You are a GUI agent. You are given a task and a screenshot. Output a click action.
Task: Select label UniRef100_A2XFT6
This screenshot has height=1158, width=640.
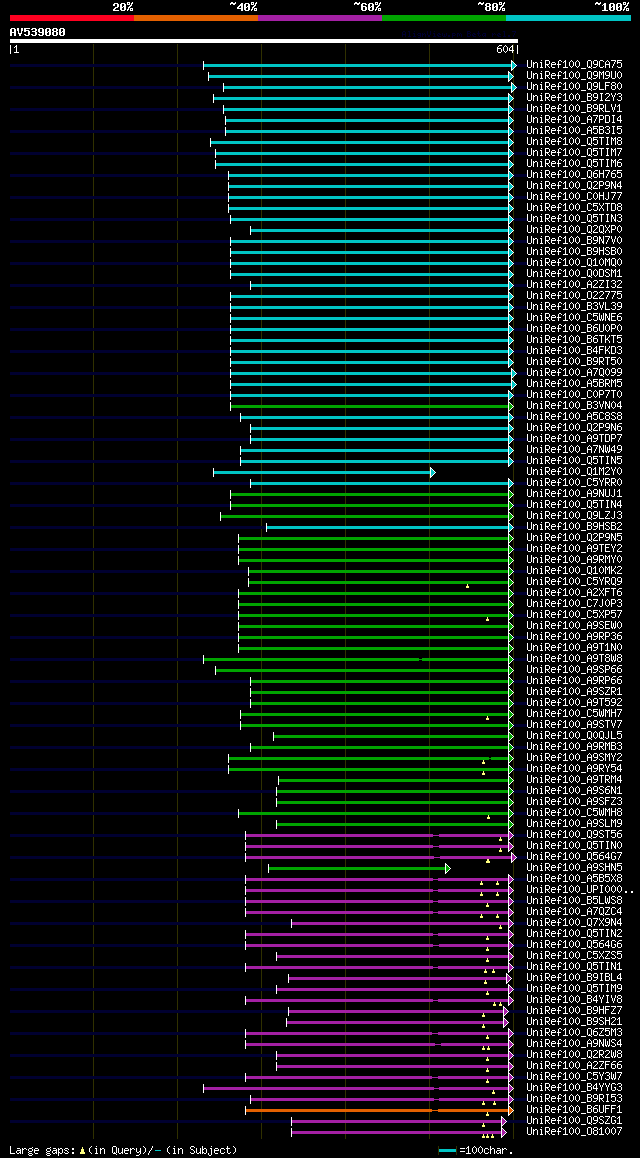[x=574, y=593]
